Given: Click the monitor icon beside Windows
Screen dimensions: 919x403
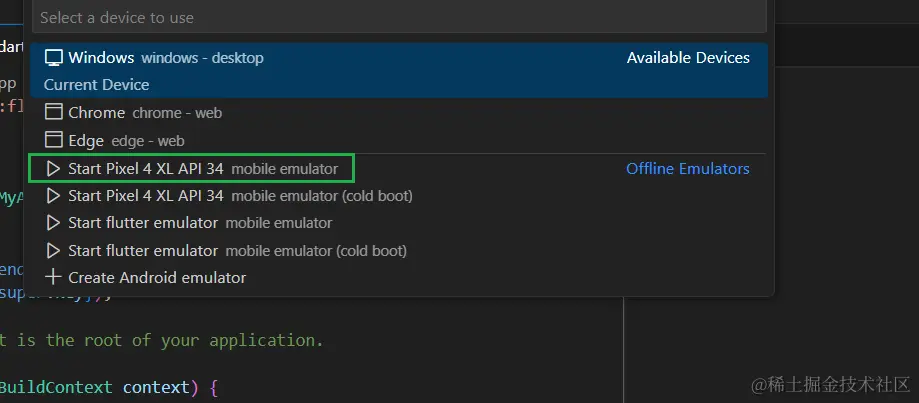Looking at the screenshot, I should click(x=54, y=57).
